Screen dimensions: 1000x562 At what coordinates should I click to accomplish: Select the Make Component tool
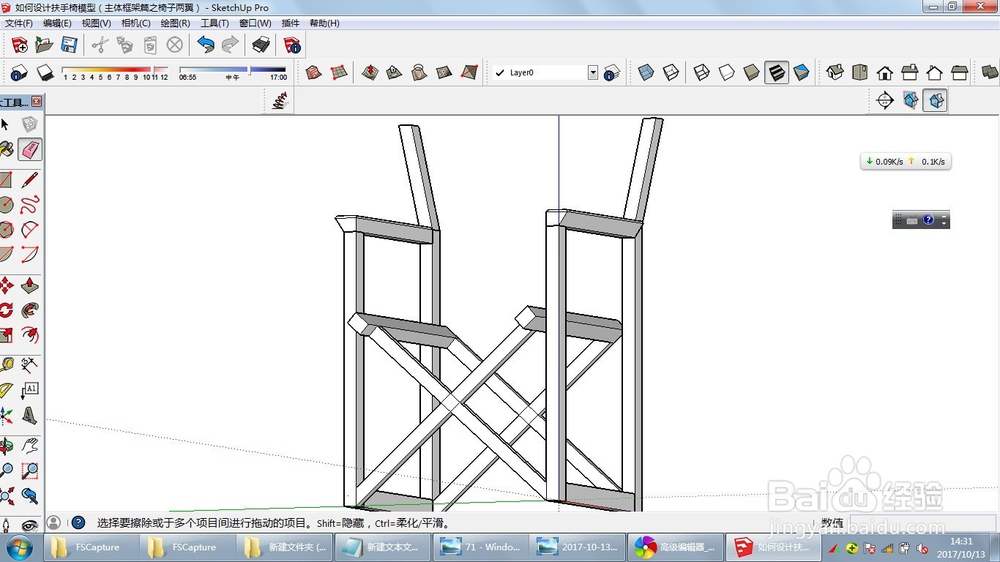coord(29,124)
